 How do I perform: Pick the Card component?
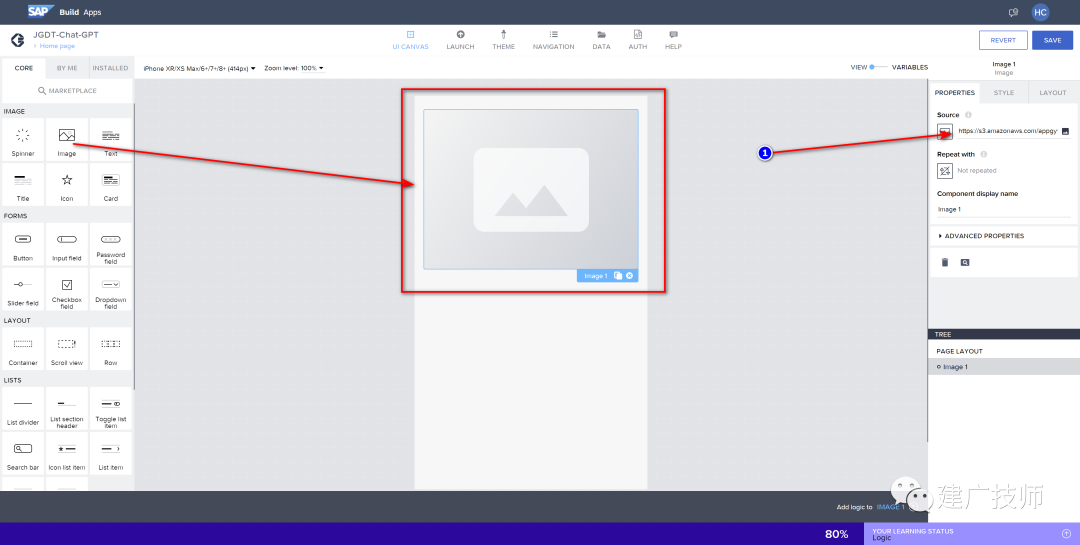[x=110, y=185]
